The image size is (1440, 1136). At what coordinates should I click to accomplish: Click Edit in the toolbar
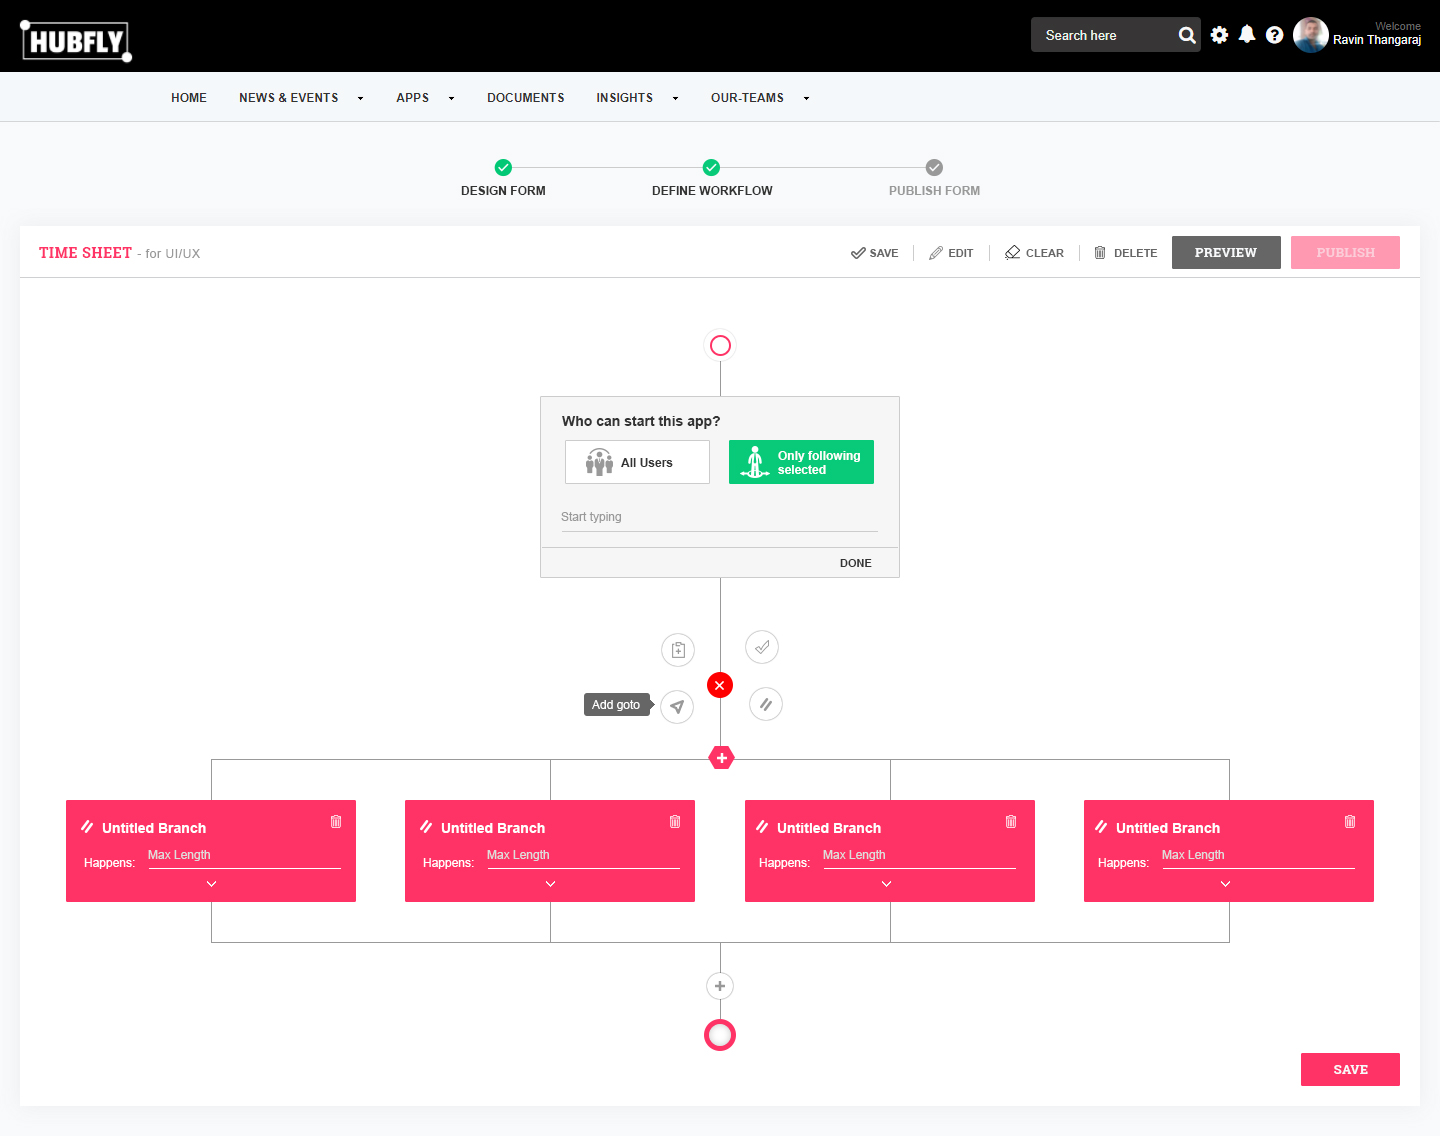coord(951,253)
